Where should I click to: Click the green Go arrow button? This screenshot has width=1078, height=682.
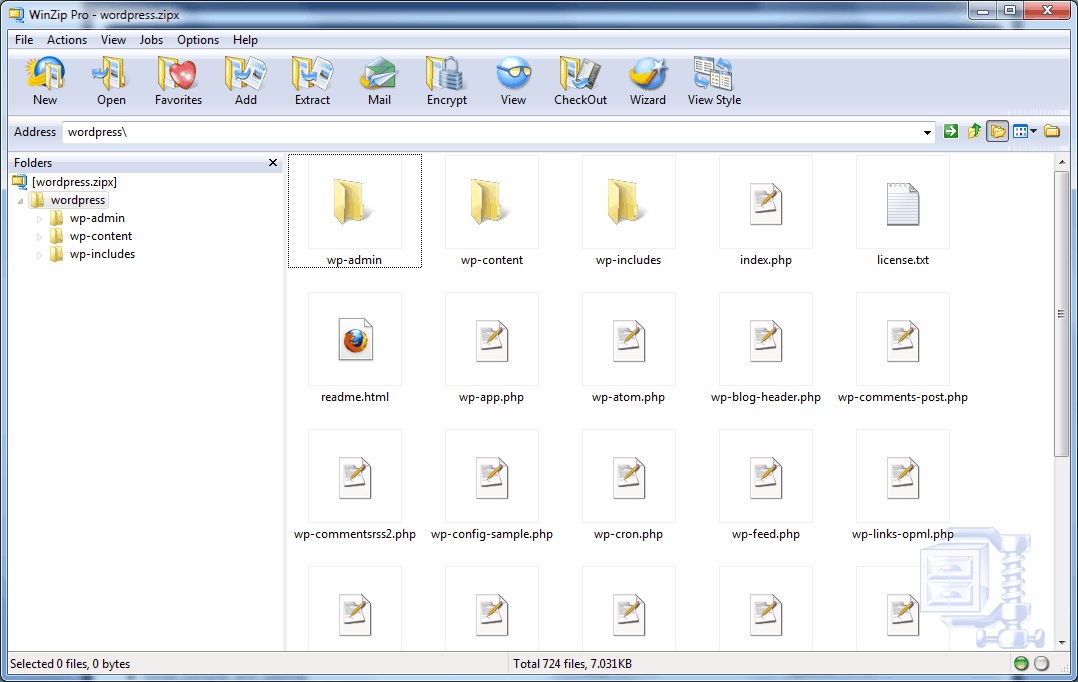pyautogui.click(x=951, y=132)
